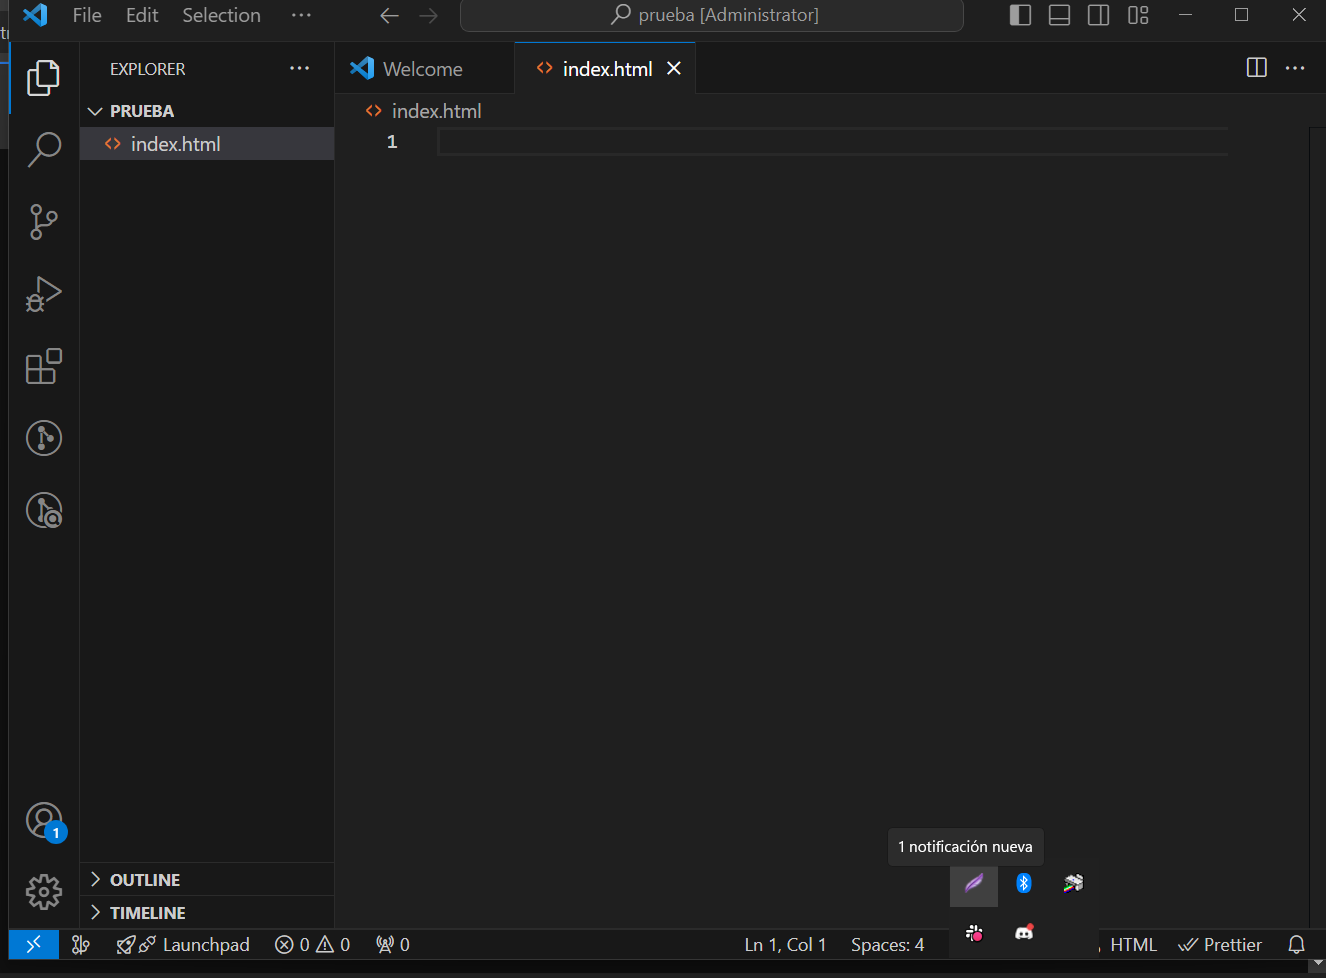Image resolution: width=1326 pixels, height=978 pixels.
Task: Click the source control graph status icon
Action: point(81,944)
